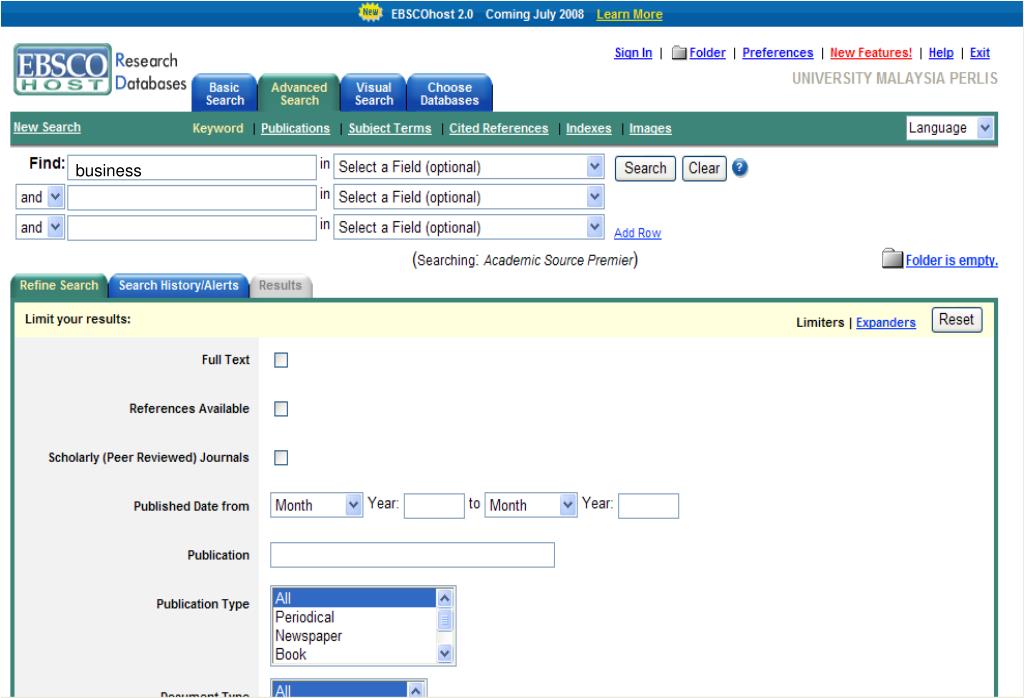Viewport: 1024px width, 698px height.
Task: Click the third row search term field
Action: [x=192, y=228]
